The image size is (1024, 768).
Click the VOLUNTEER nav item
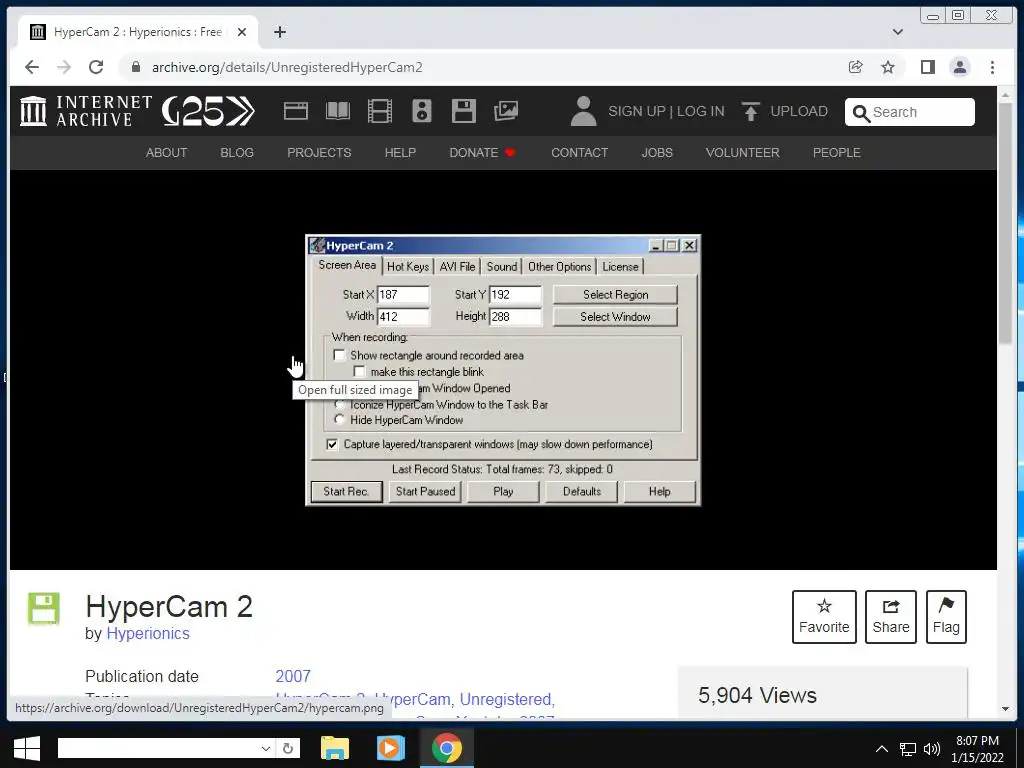coord(743,153)
